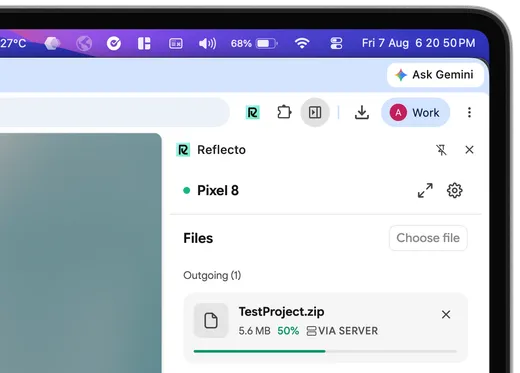The image size is (520, 373).
Task: Expand the Pixel 8 view fullscreen
Action: click(425, 190)
